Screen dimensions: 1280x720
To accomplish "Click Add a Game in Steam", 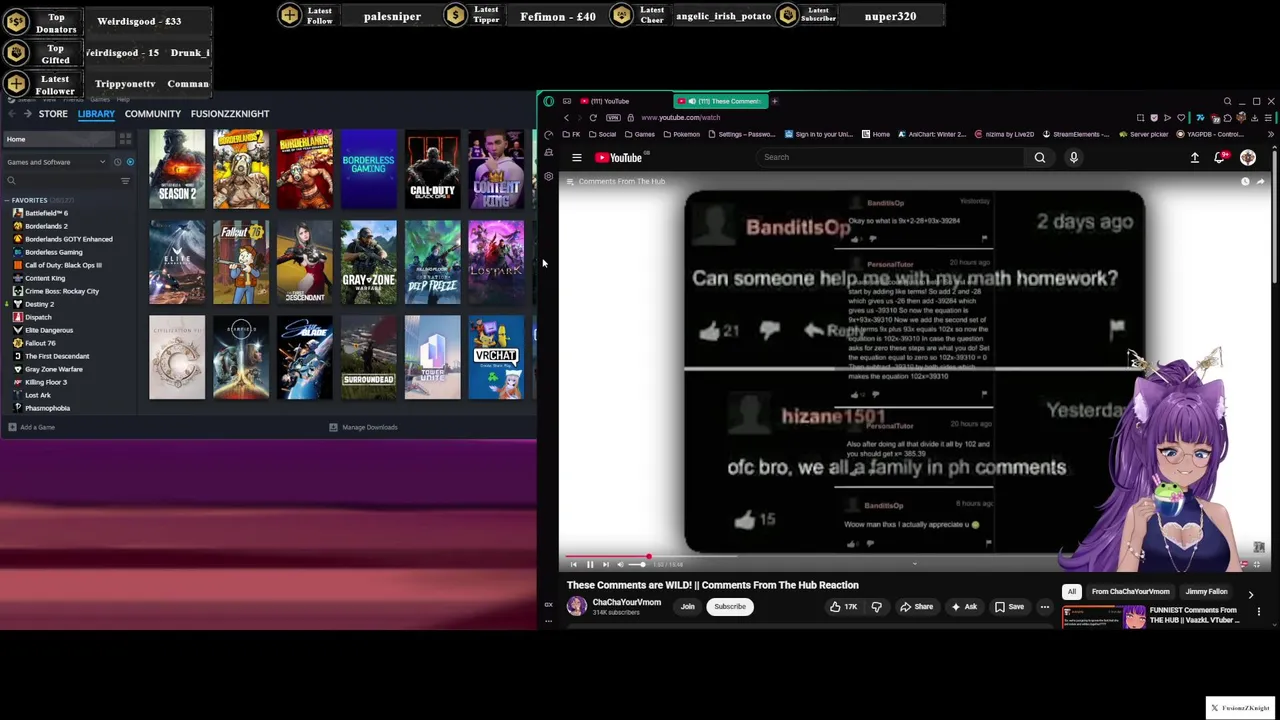I will click(32, 427).
